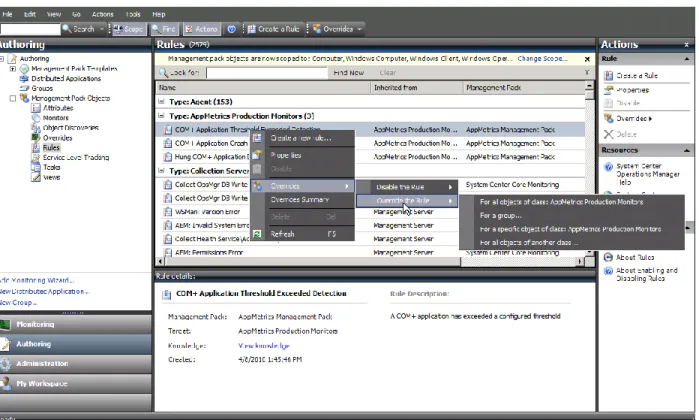Click the Search toolbar button
Image resolution: width=699 pixels, height=420 pixels.
[78, 29]
